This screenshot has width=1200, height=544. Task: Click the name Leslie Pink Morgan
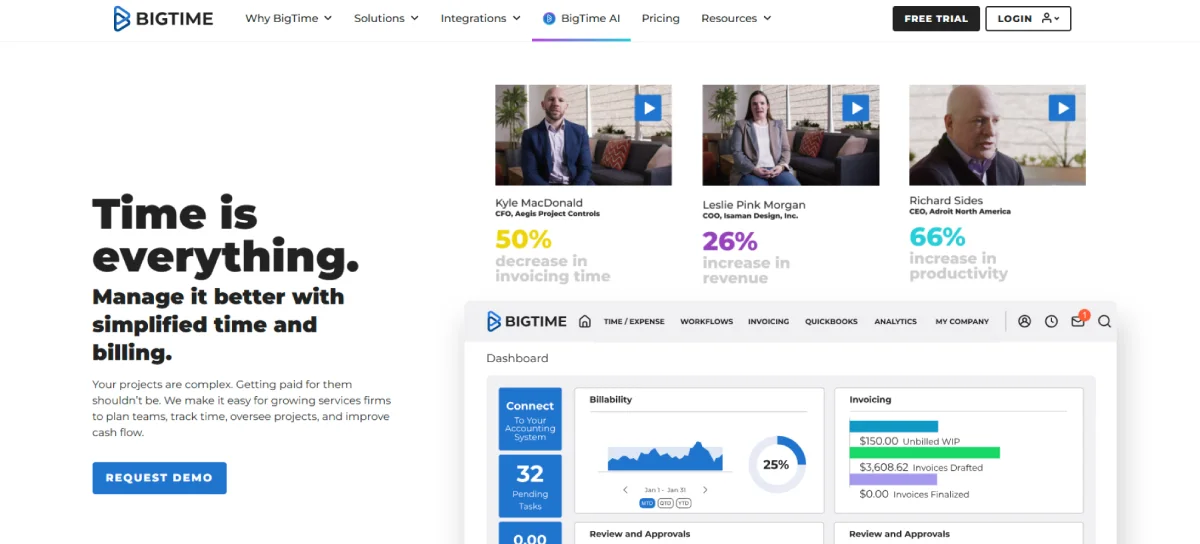[x=754, y=205]
